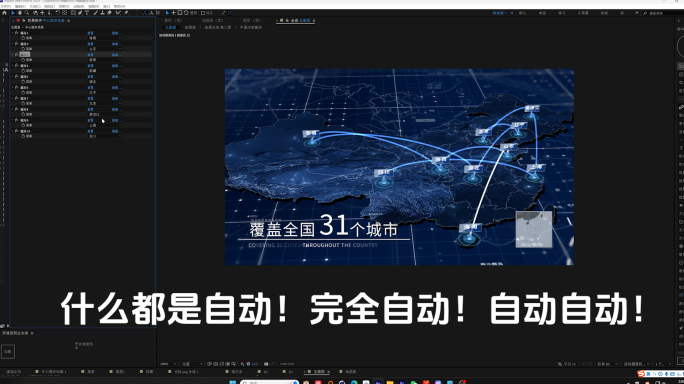Select the Selection arrow tool
684x384 pixels.
coord(13,13)
